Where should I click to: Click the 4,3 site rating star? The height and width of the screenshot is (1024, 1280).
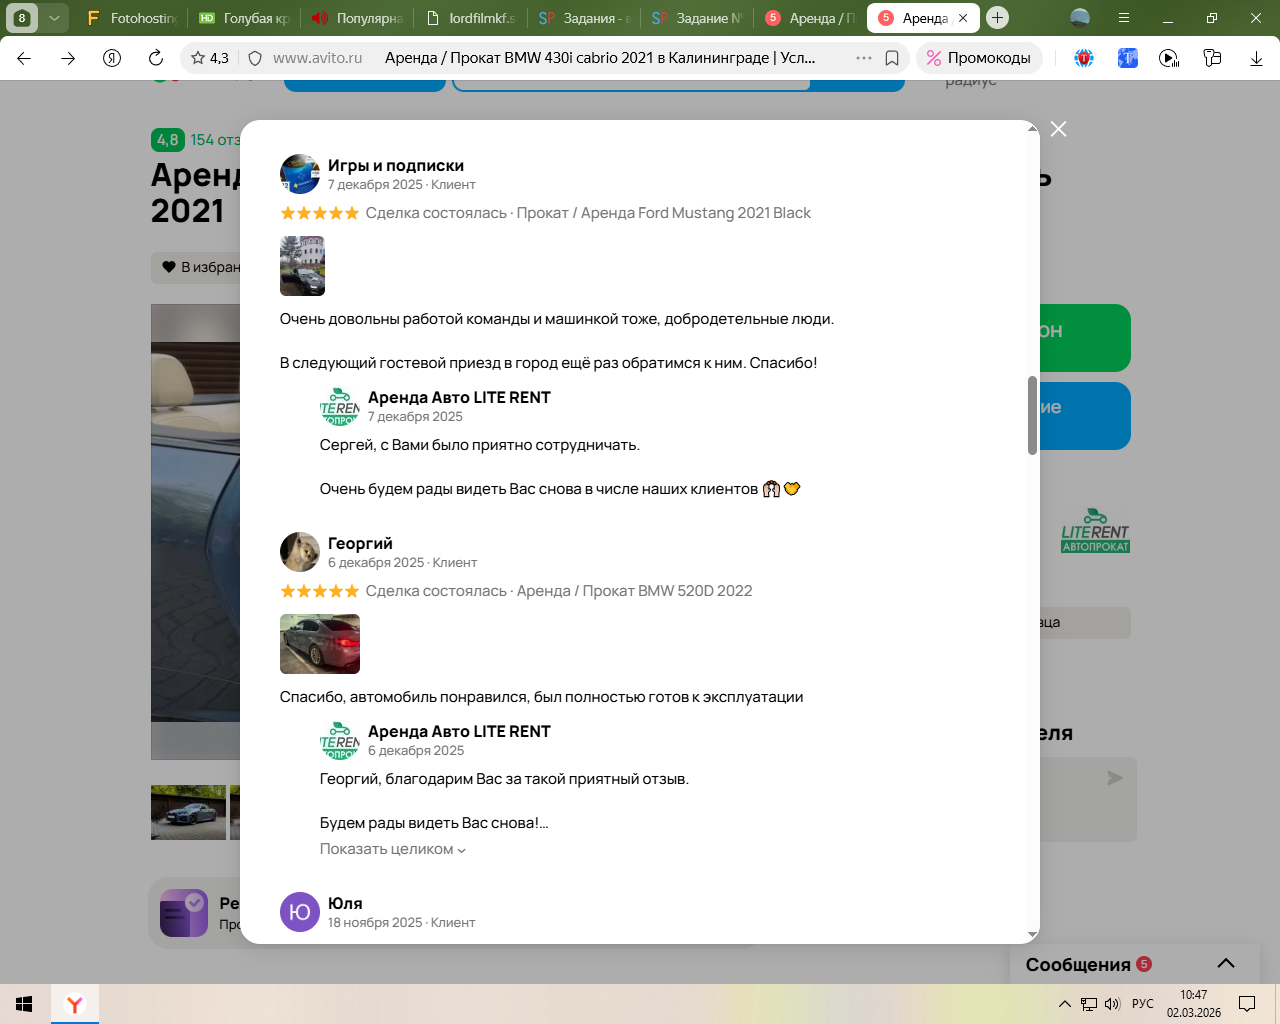(210, 58)
